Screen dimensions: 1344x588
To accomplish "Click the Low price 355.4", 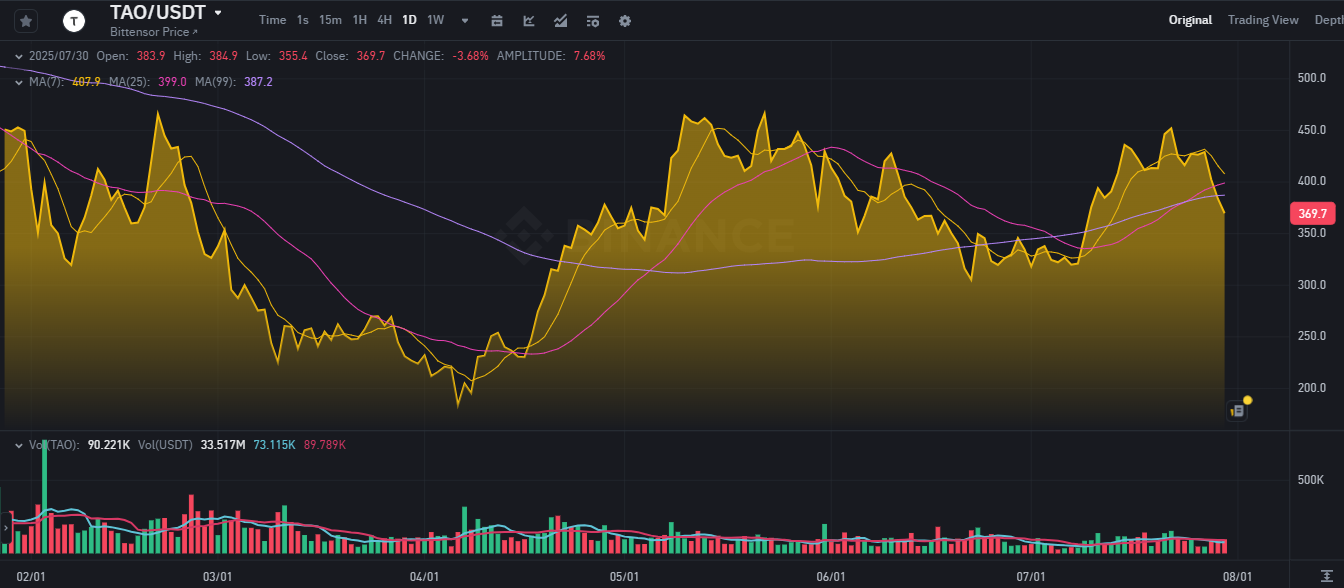I will [293, 56].
